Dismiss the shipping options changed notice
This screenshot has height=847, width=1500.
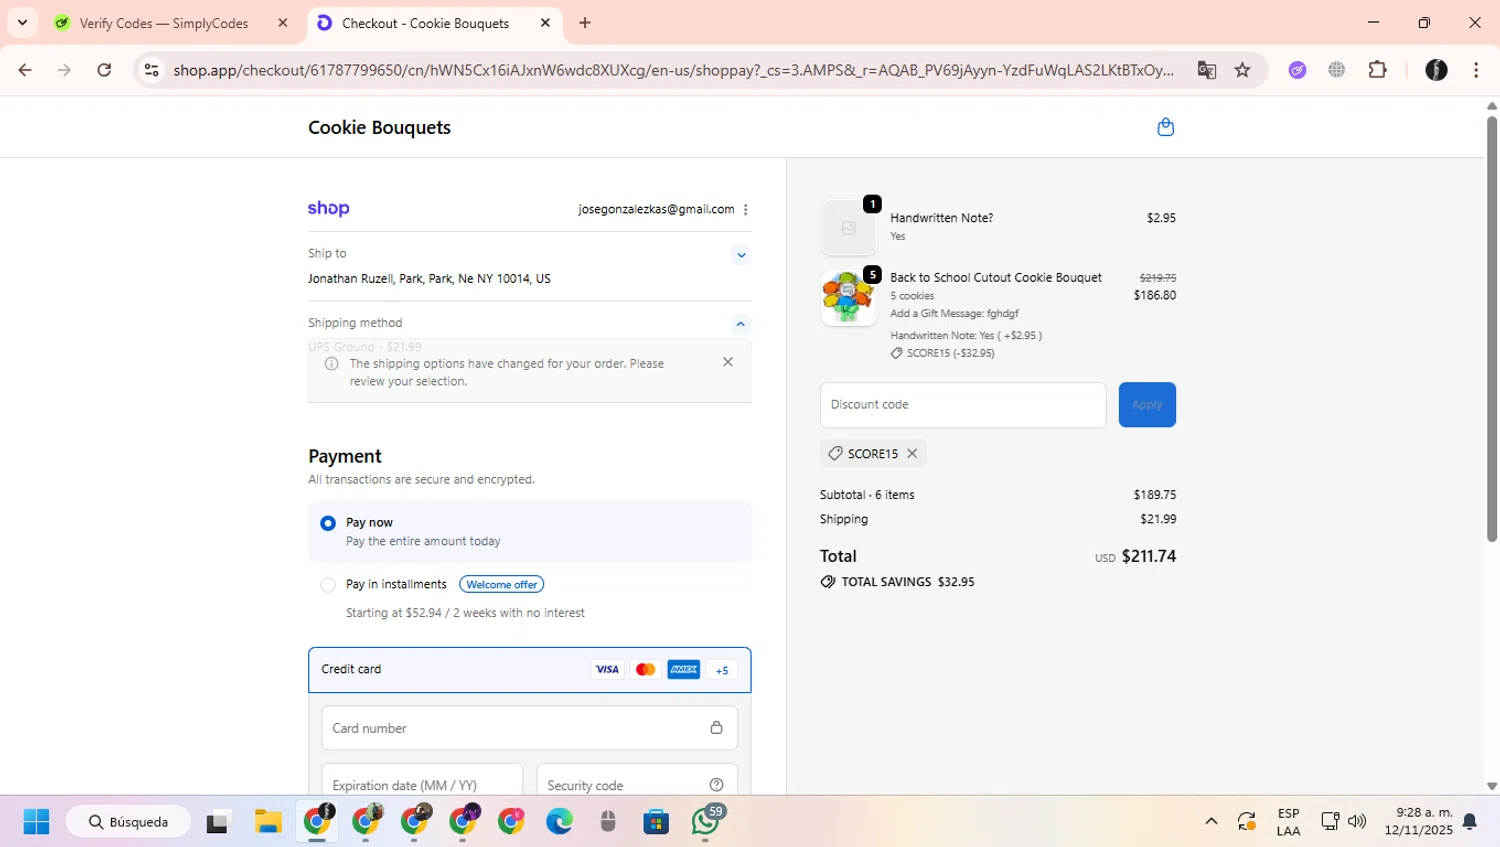728,362
